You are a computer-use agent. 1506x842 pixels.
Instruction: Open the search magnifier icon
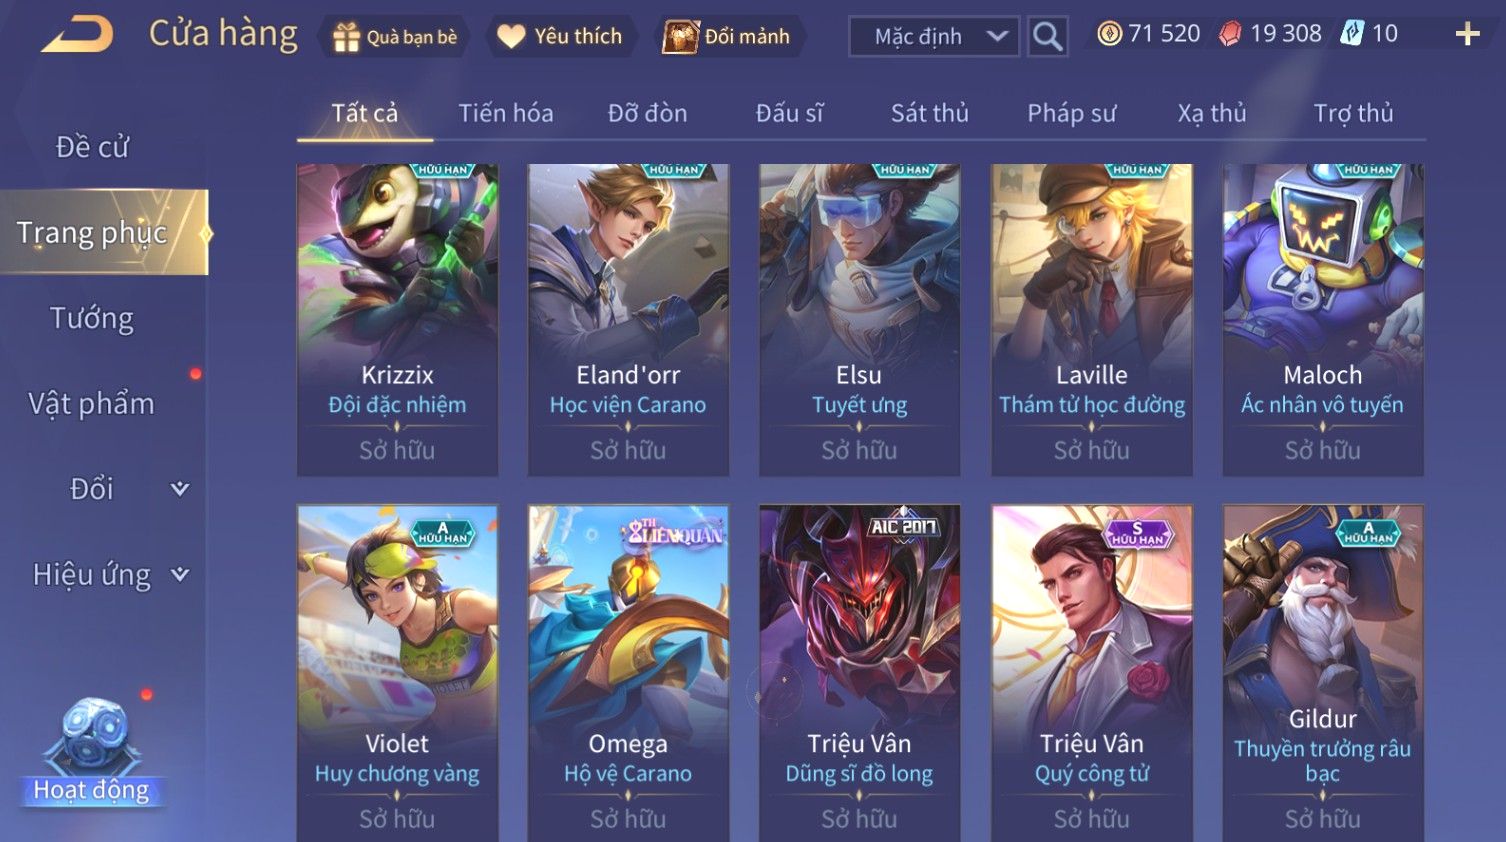click(1047, 37)
